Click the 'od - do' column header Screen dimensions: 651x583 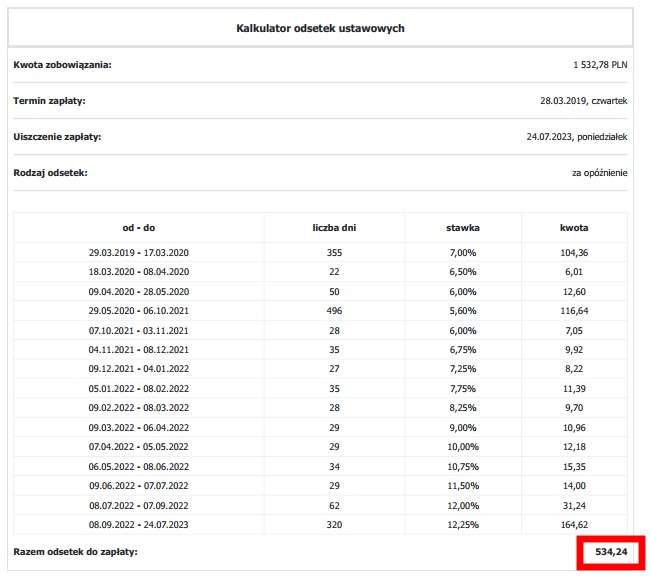[138, 228]
